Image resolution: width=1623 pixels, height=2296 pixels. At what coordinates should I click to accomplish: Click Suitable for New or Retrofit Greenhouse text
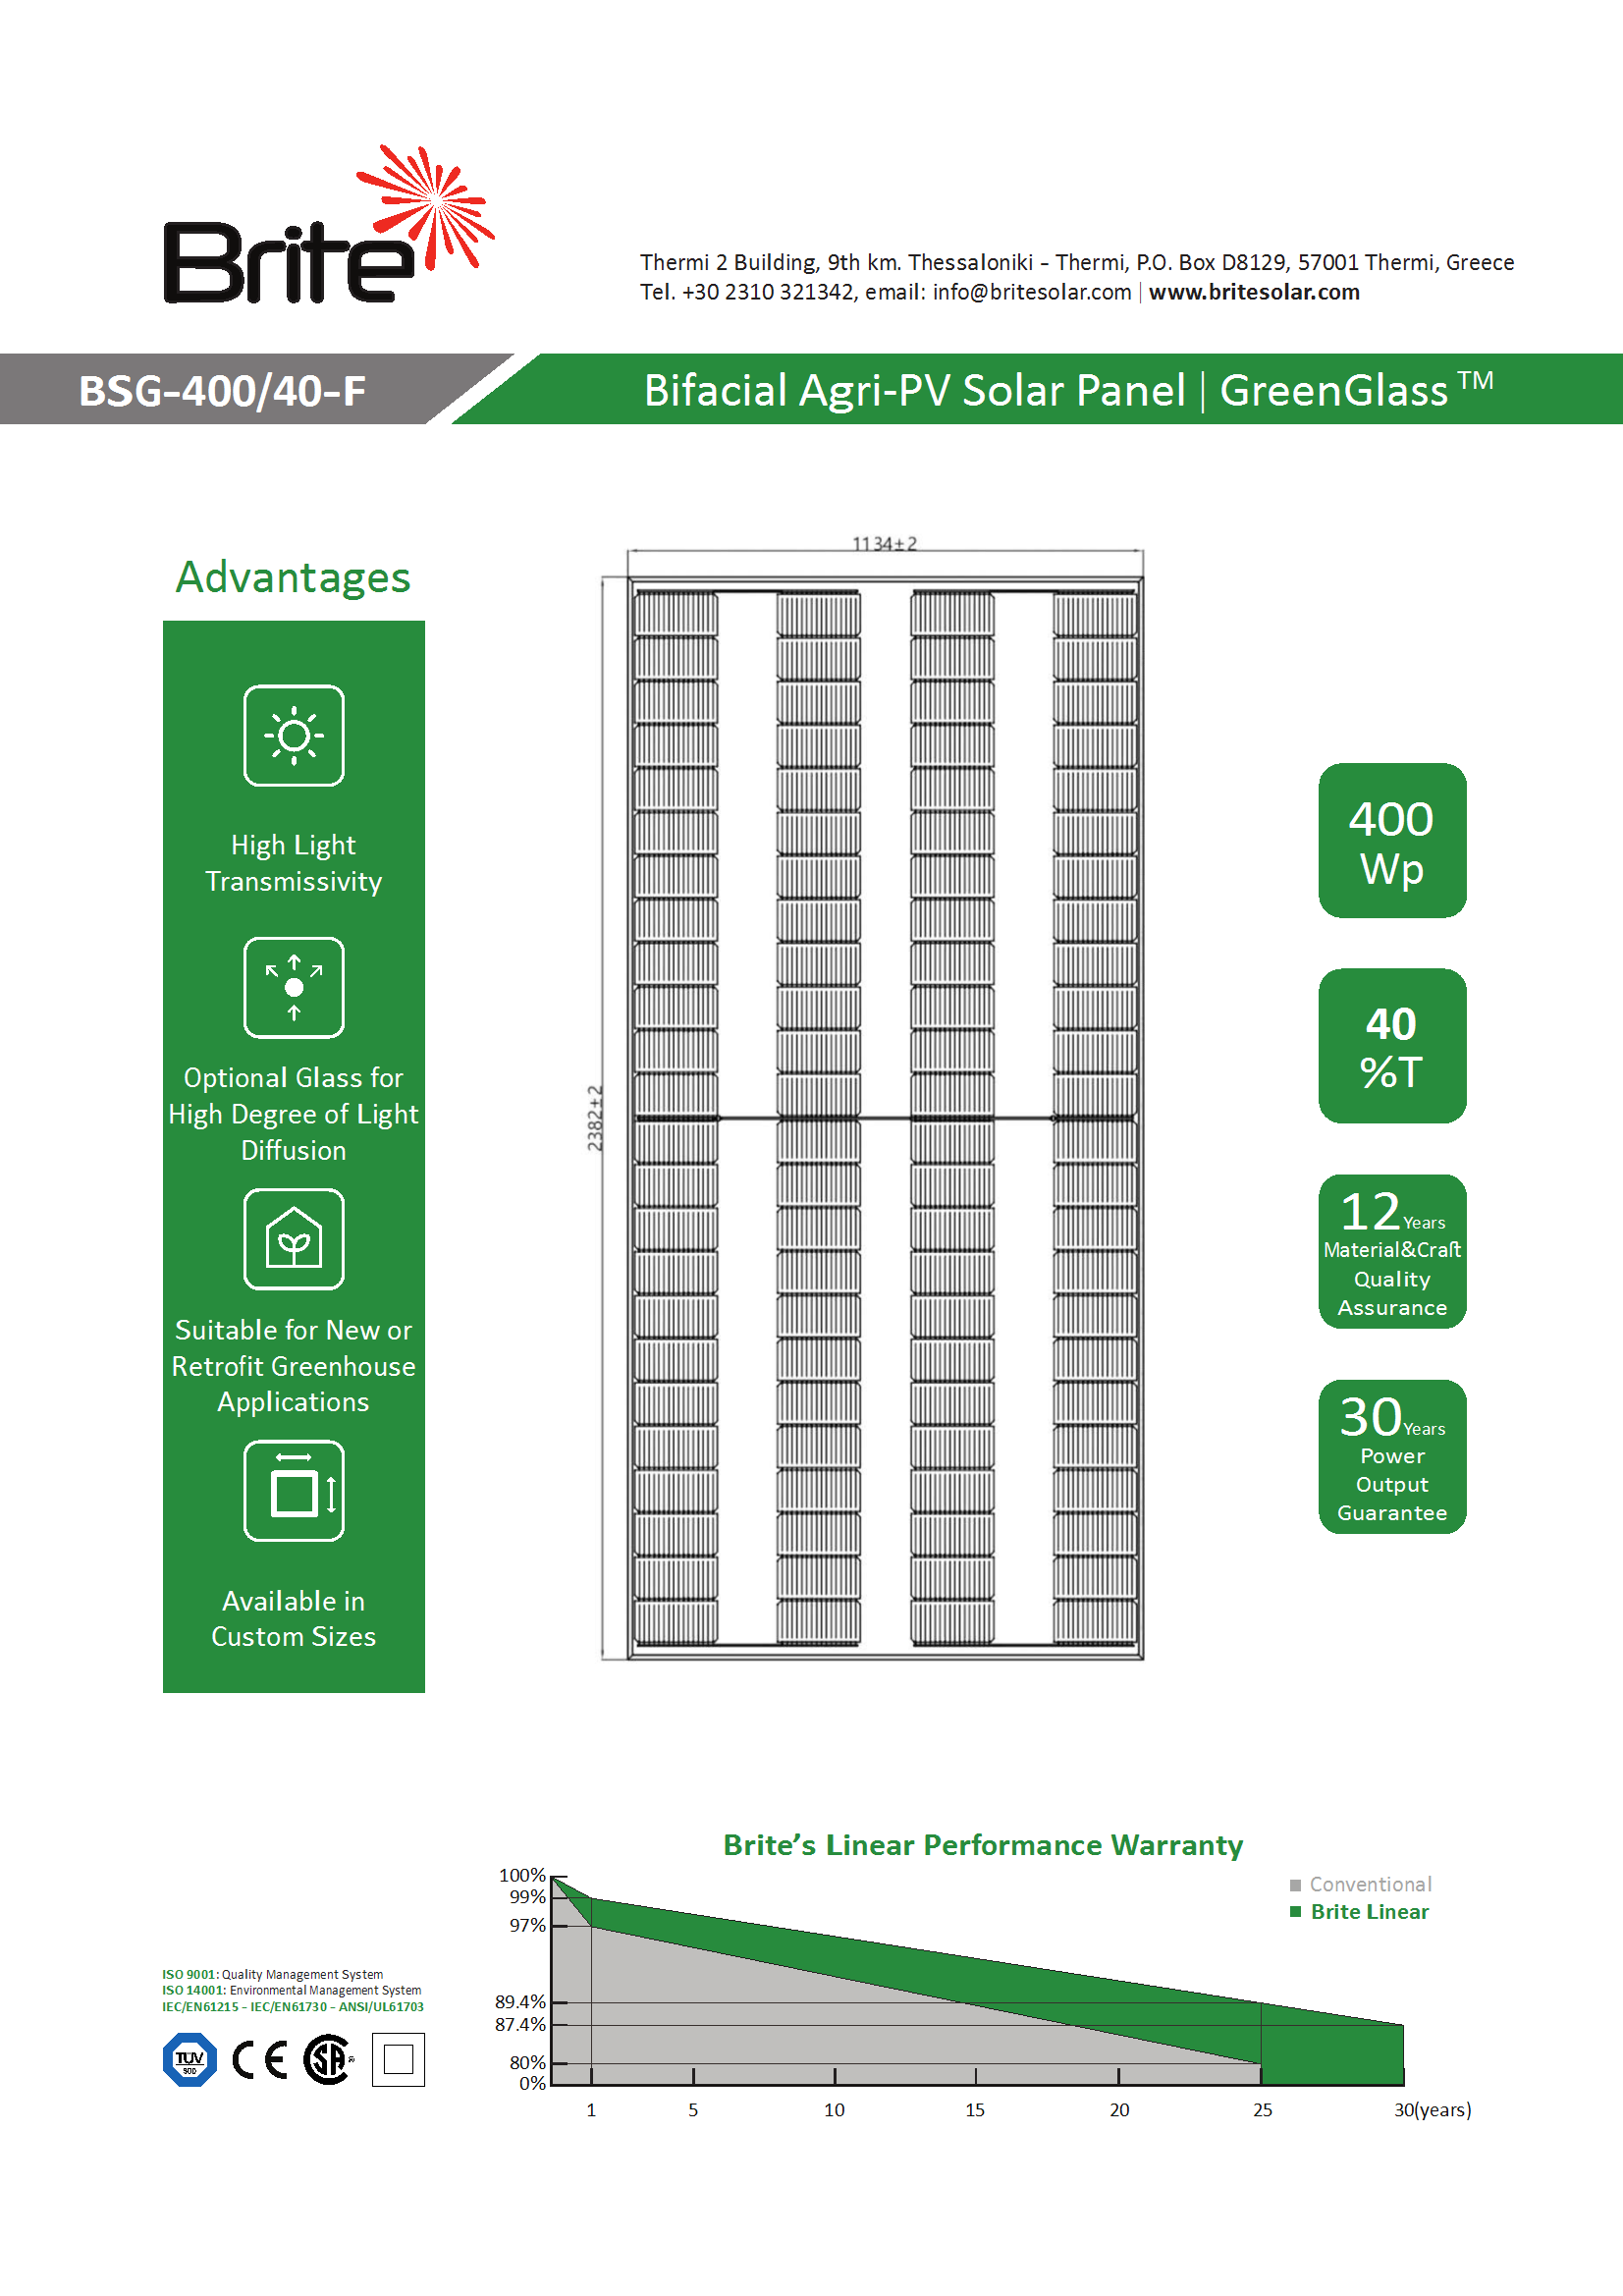tap(293, 1366)
